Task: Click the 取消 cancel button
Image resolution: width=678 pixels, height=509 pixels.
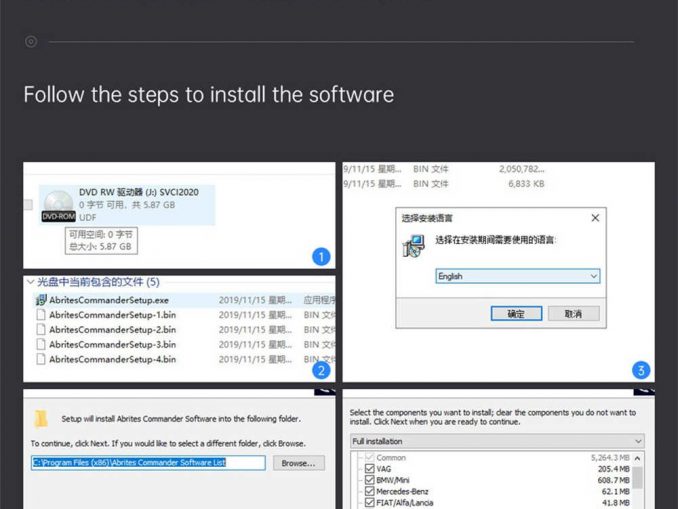Action: coord(574,314)
